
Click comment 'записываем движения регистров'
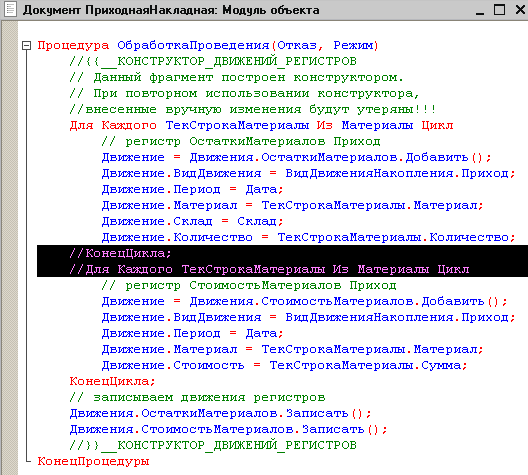(197, 397)
